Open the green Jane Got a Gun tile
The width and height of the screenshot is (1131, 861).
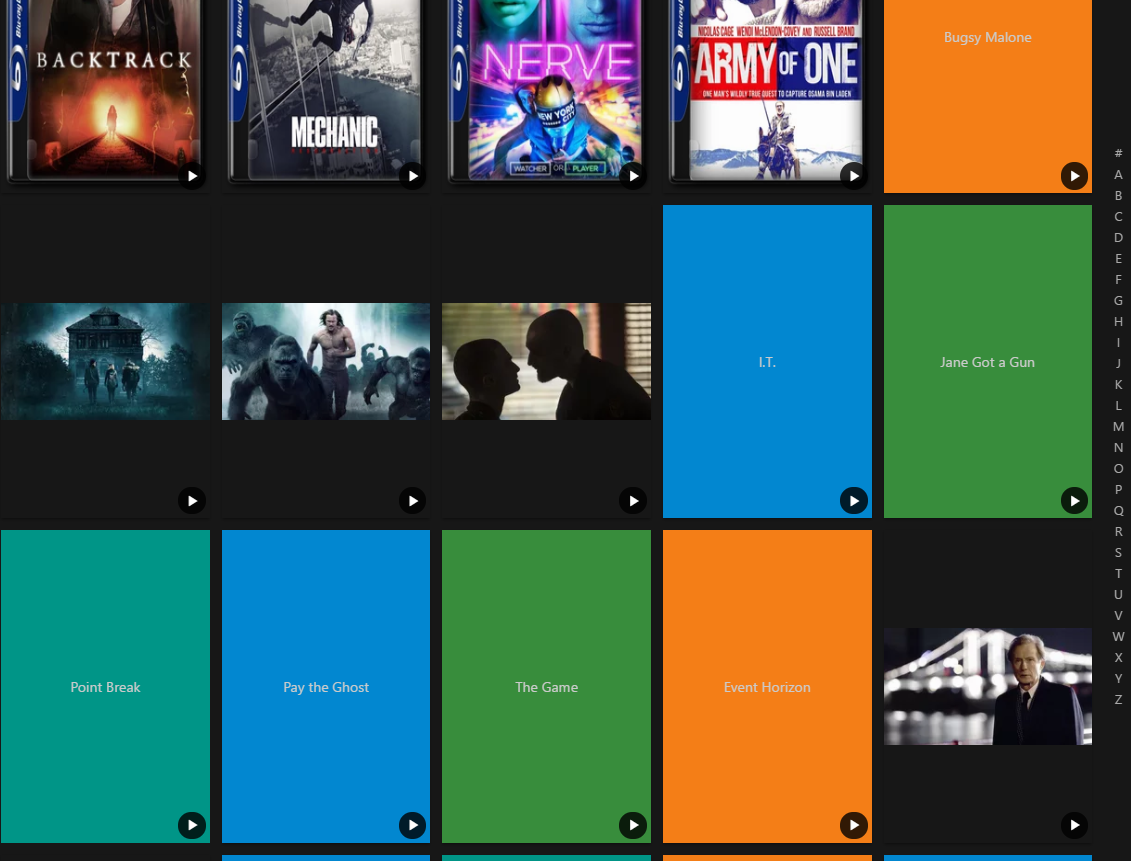pyautogui.click(x=987, y=361)
